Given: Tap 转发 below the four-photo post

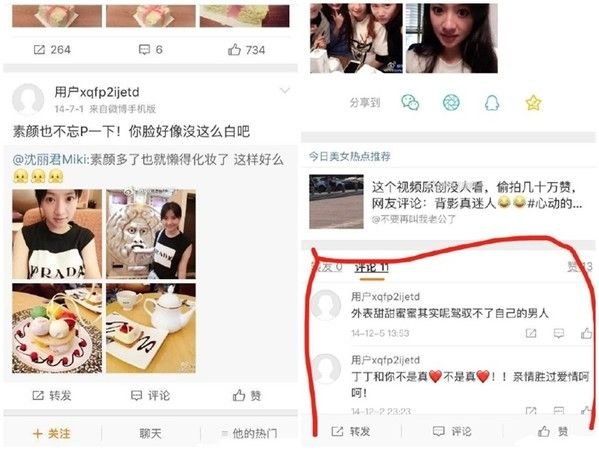Looking at the screenshot, I should tap(52, 395).
